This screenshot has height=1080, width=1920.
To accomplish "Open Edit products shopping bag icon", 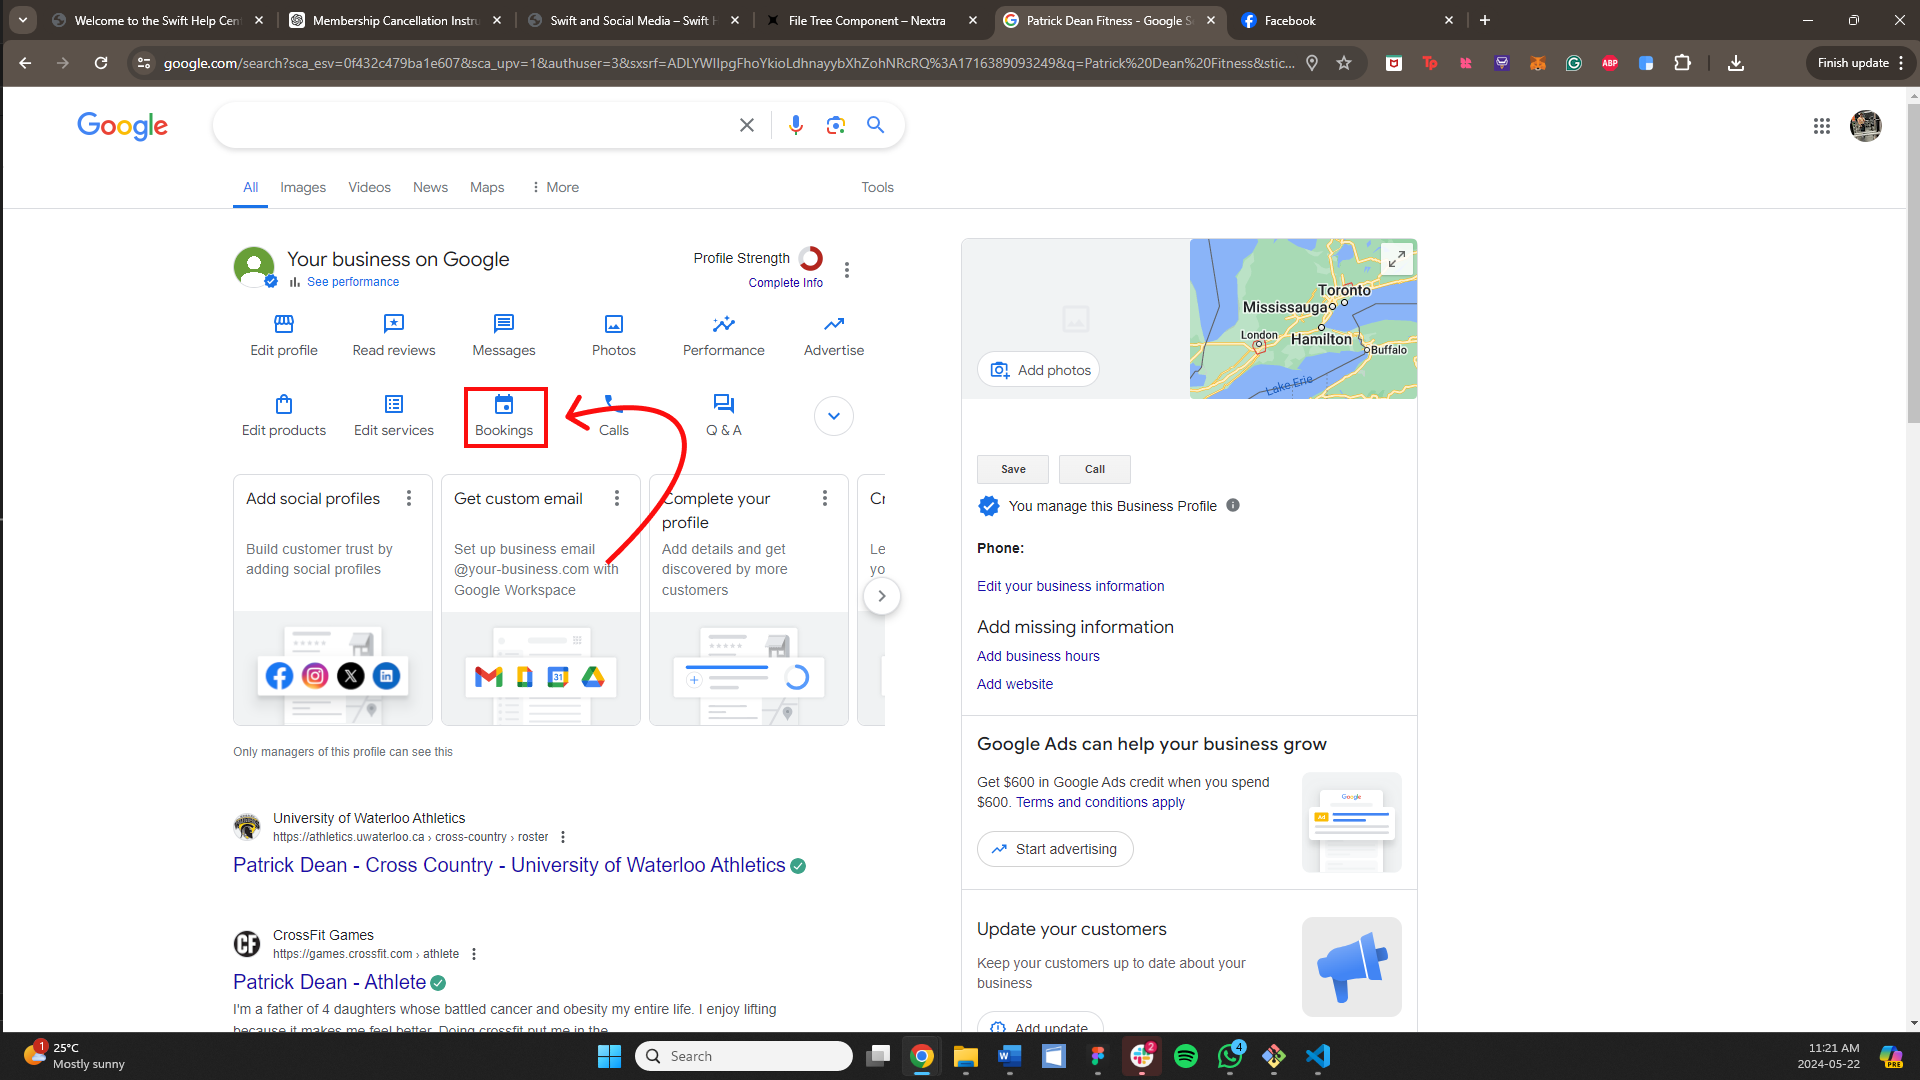I will [x=284, y=405].
